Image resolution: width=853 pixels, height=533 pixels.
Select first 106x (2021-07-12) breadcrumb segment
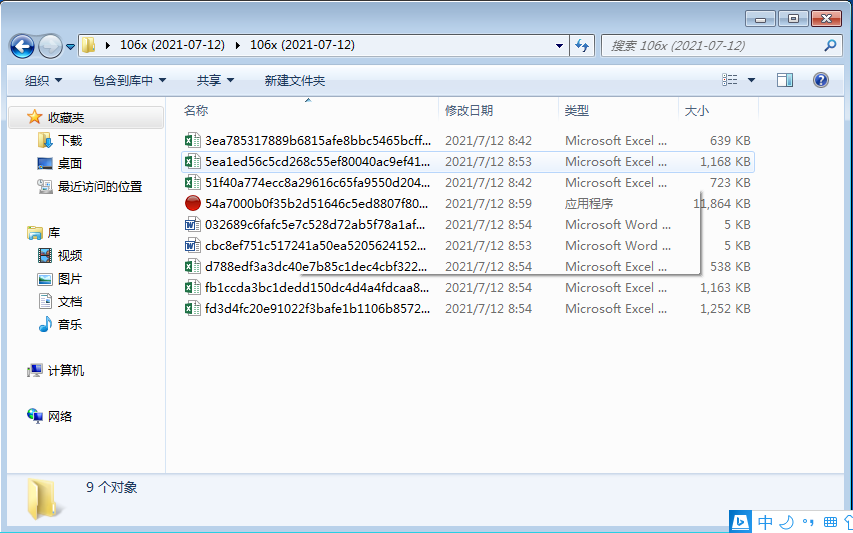[x=172, y=45]
